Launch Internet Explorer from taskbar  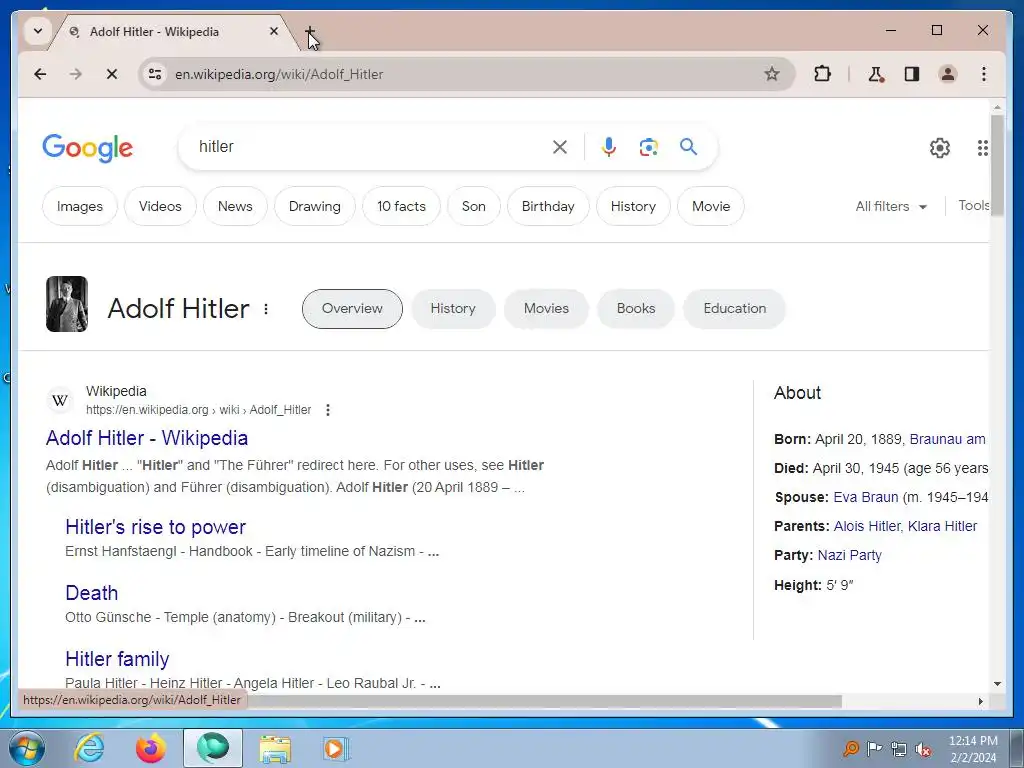click(89, 748)
